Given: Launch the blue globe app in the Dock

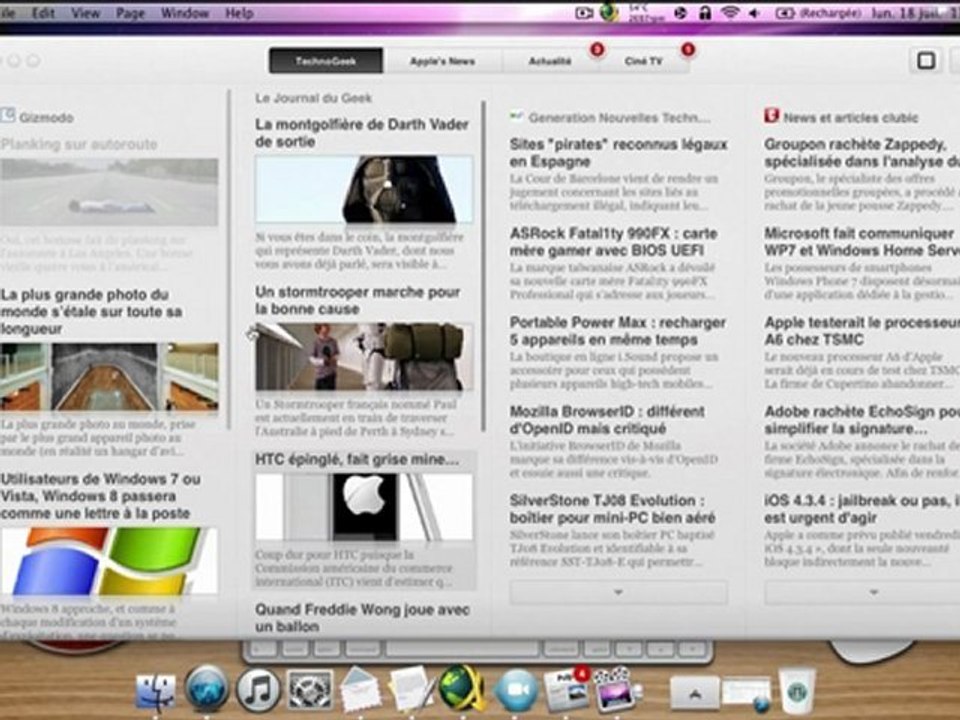Looking at the screenshot, I should [207, 688].
